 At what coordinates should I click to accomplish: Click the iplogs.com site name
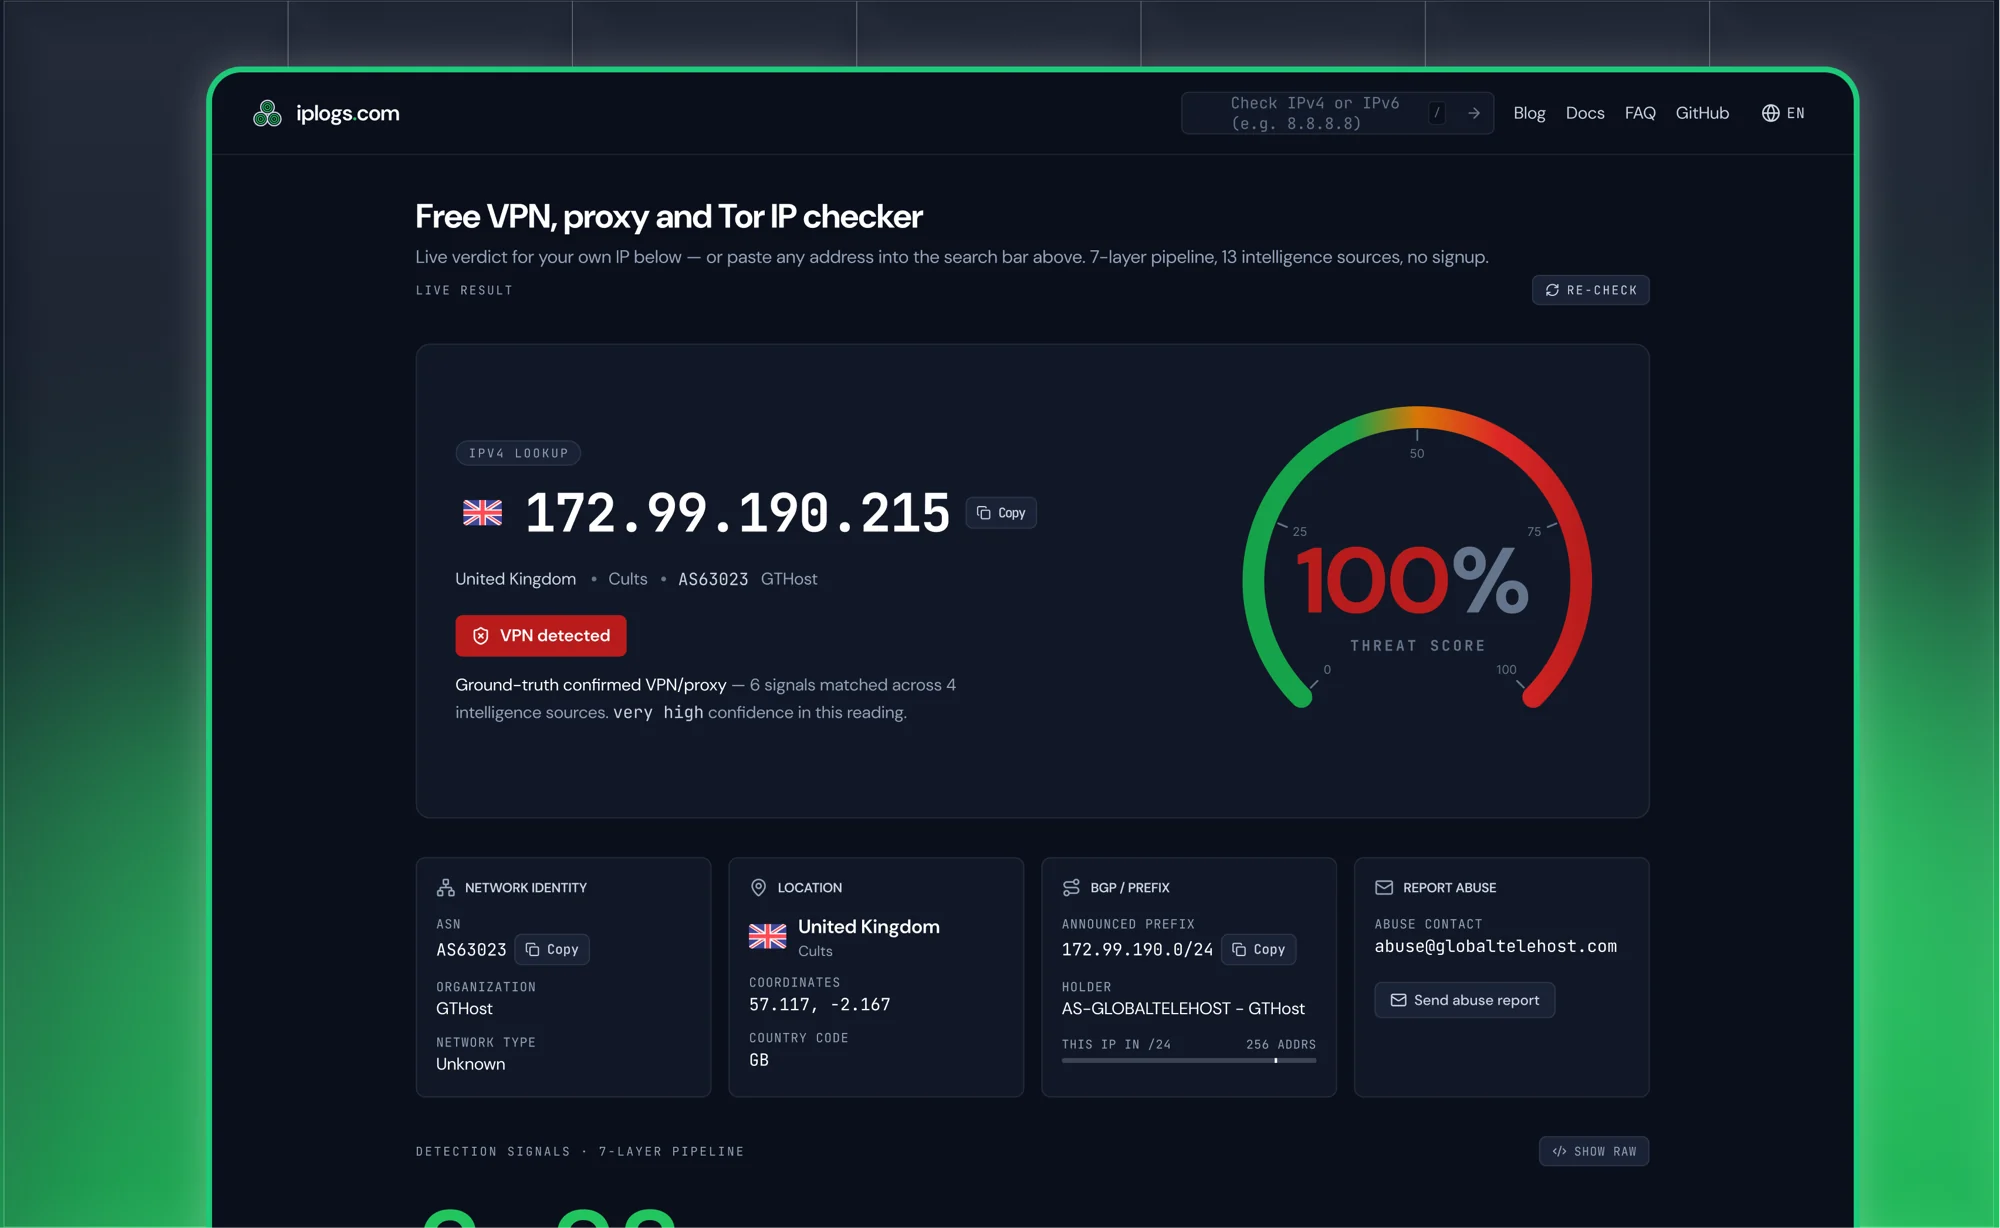347,113
